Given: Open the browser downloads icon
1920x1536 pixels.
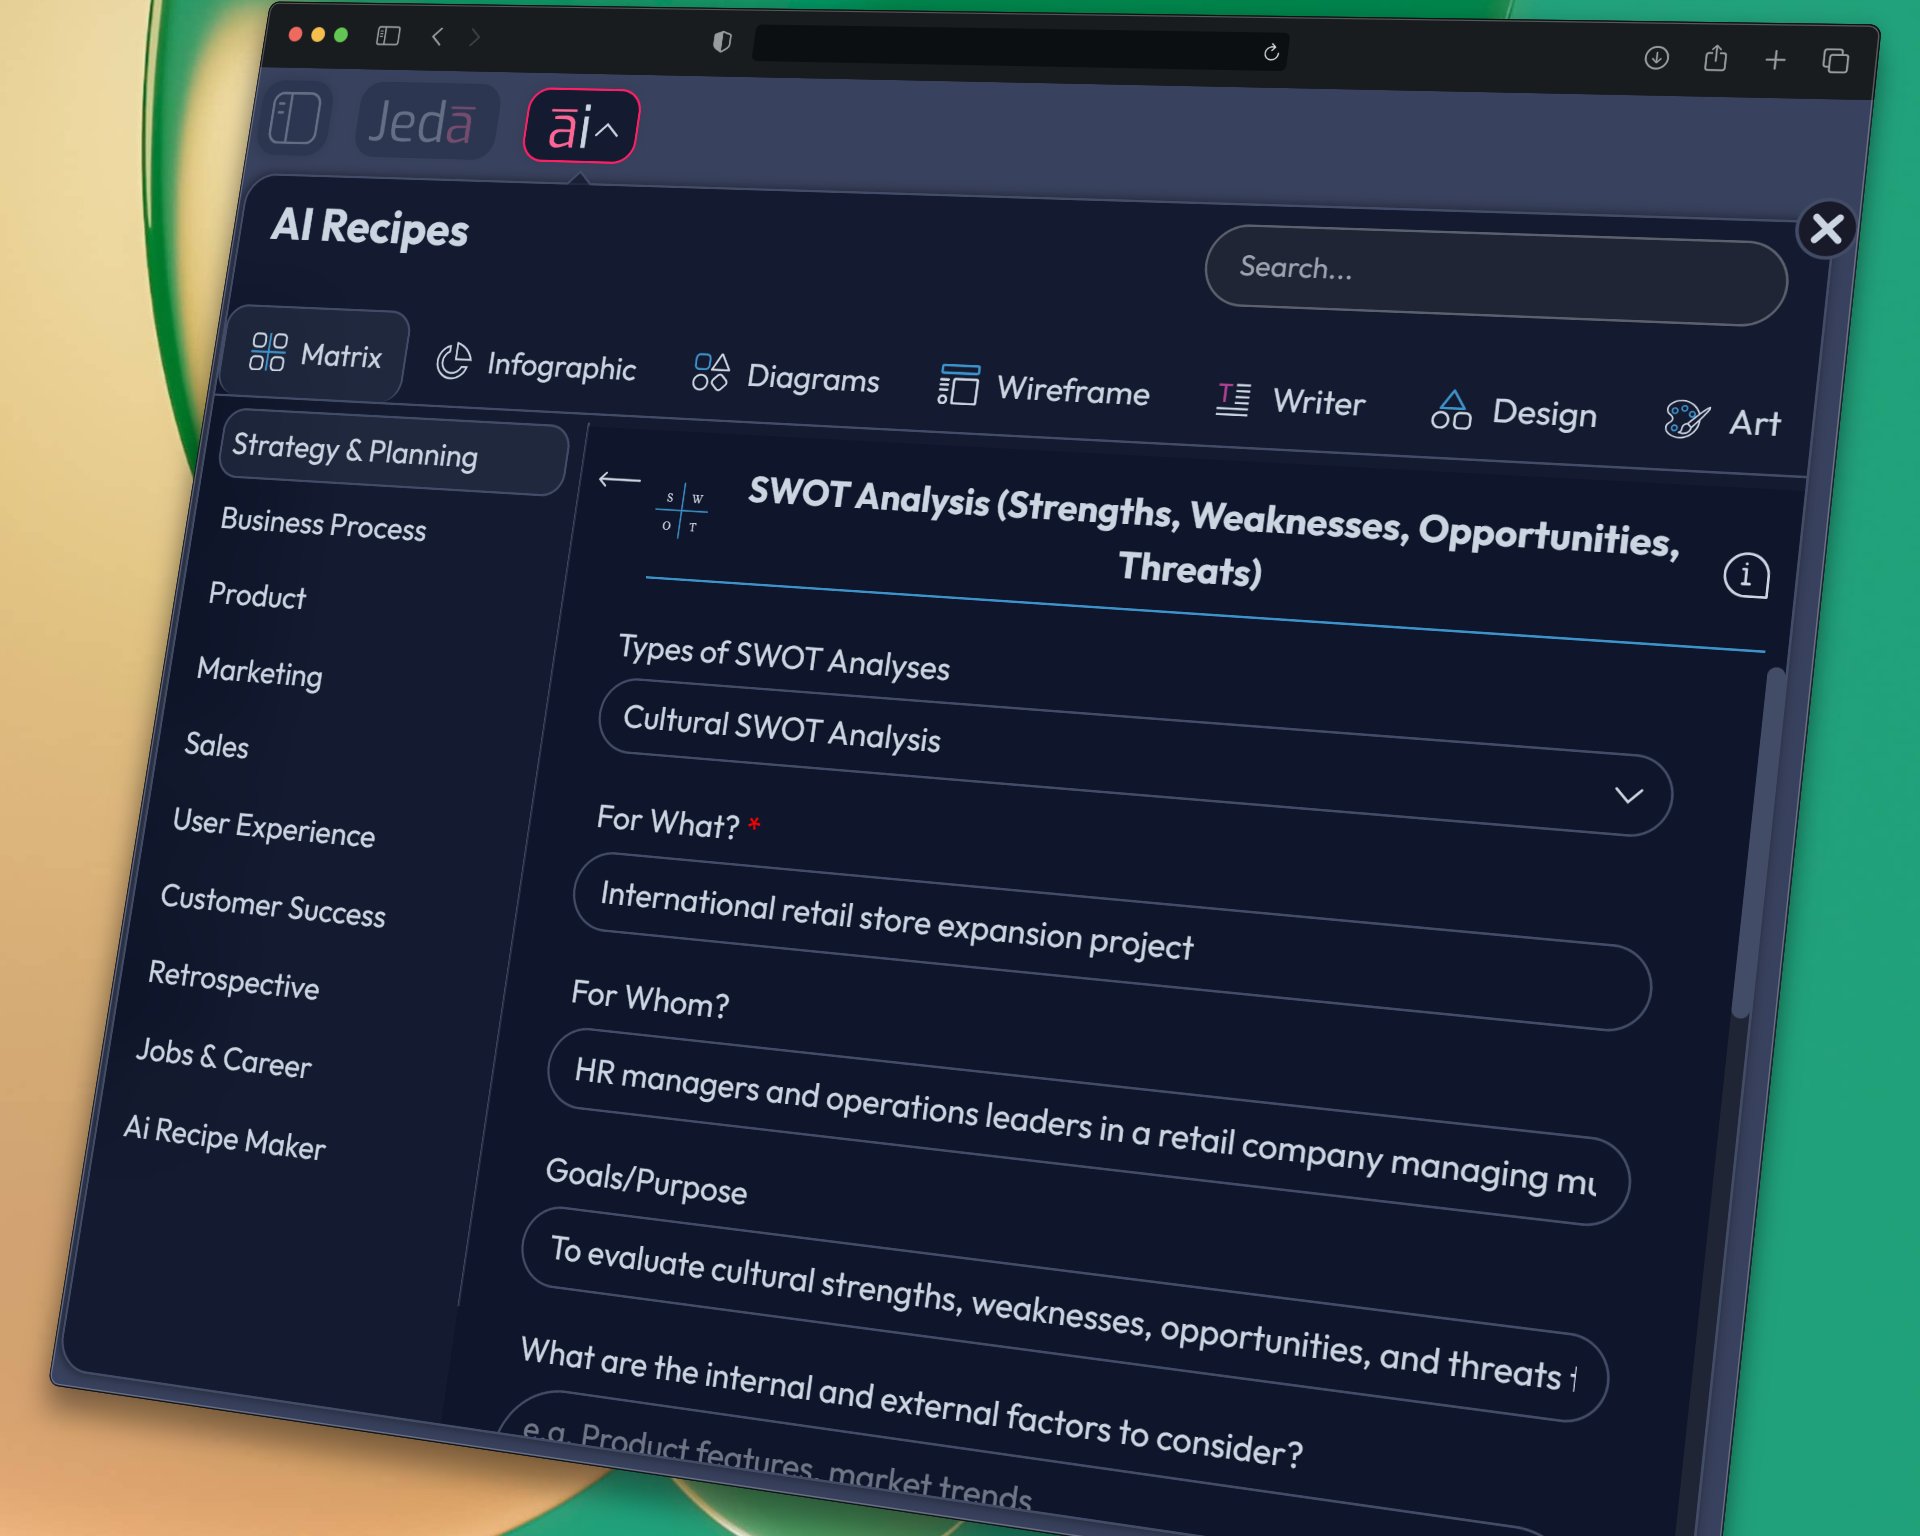Looking at the screenshot, I should tap(1656, 58).
